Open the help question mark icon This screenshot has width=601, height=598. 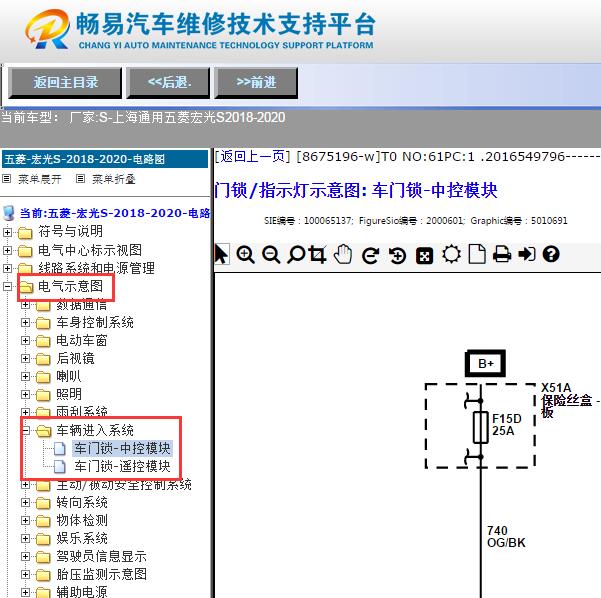(x=551, y=254)
